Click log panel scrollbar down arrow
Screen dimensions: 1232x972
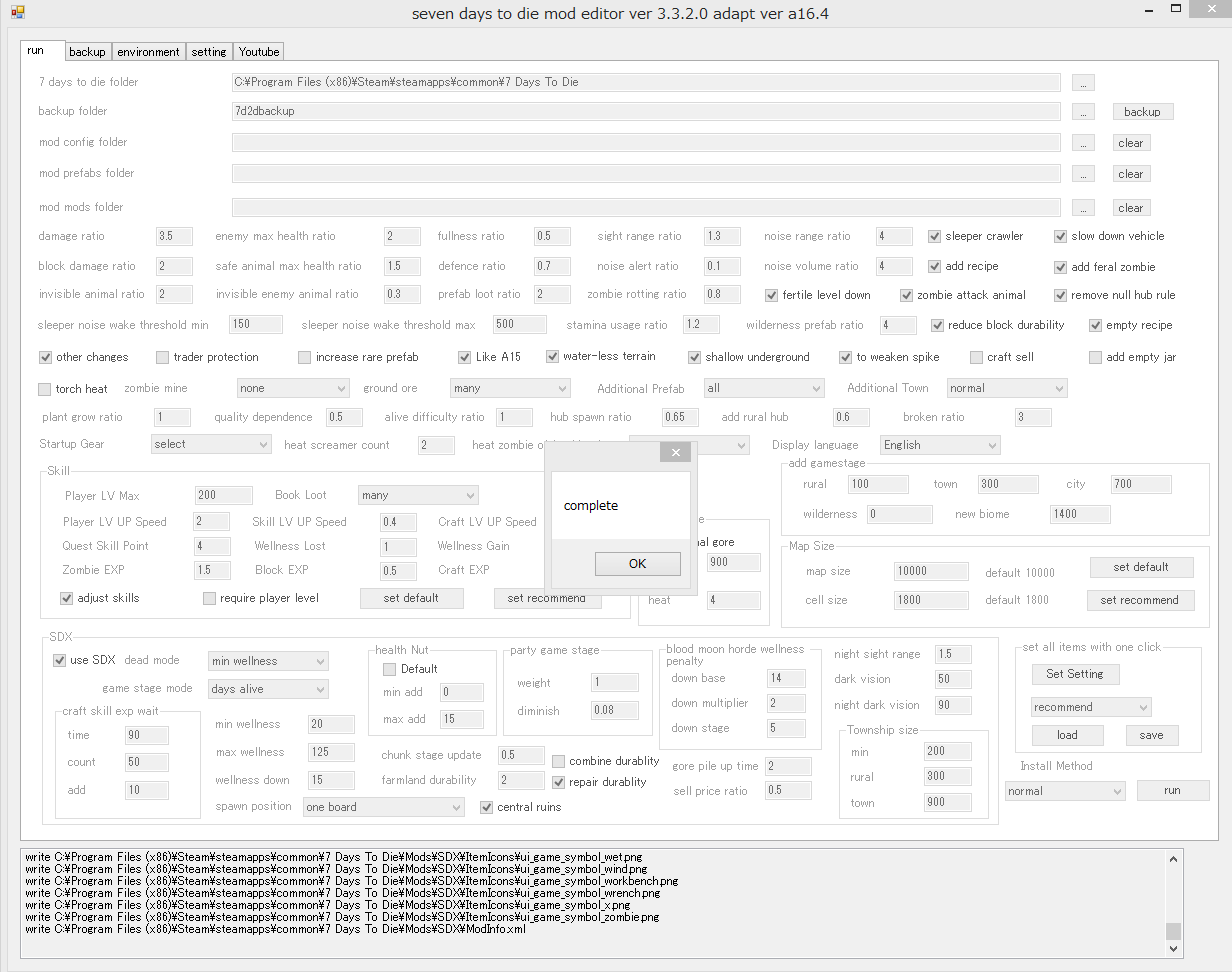point(1174,948)
